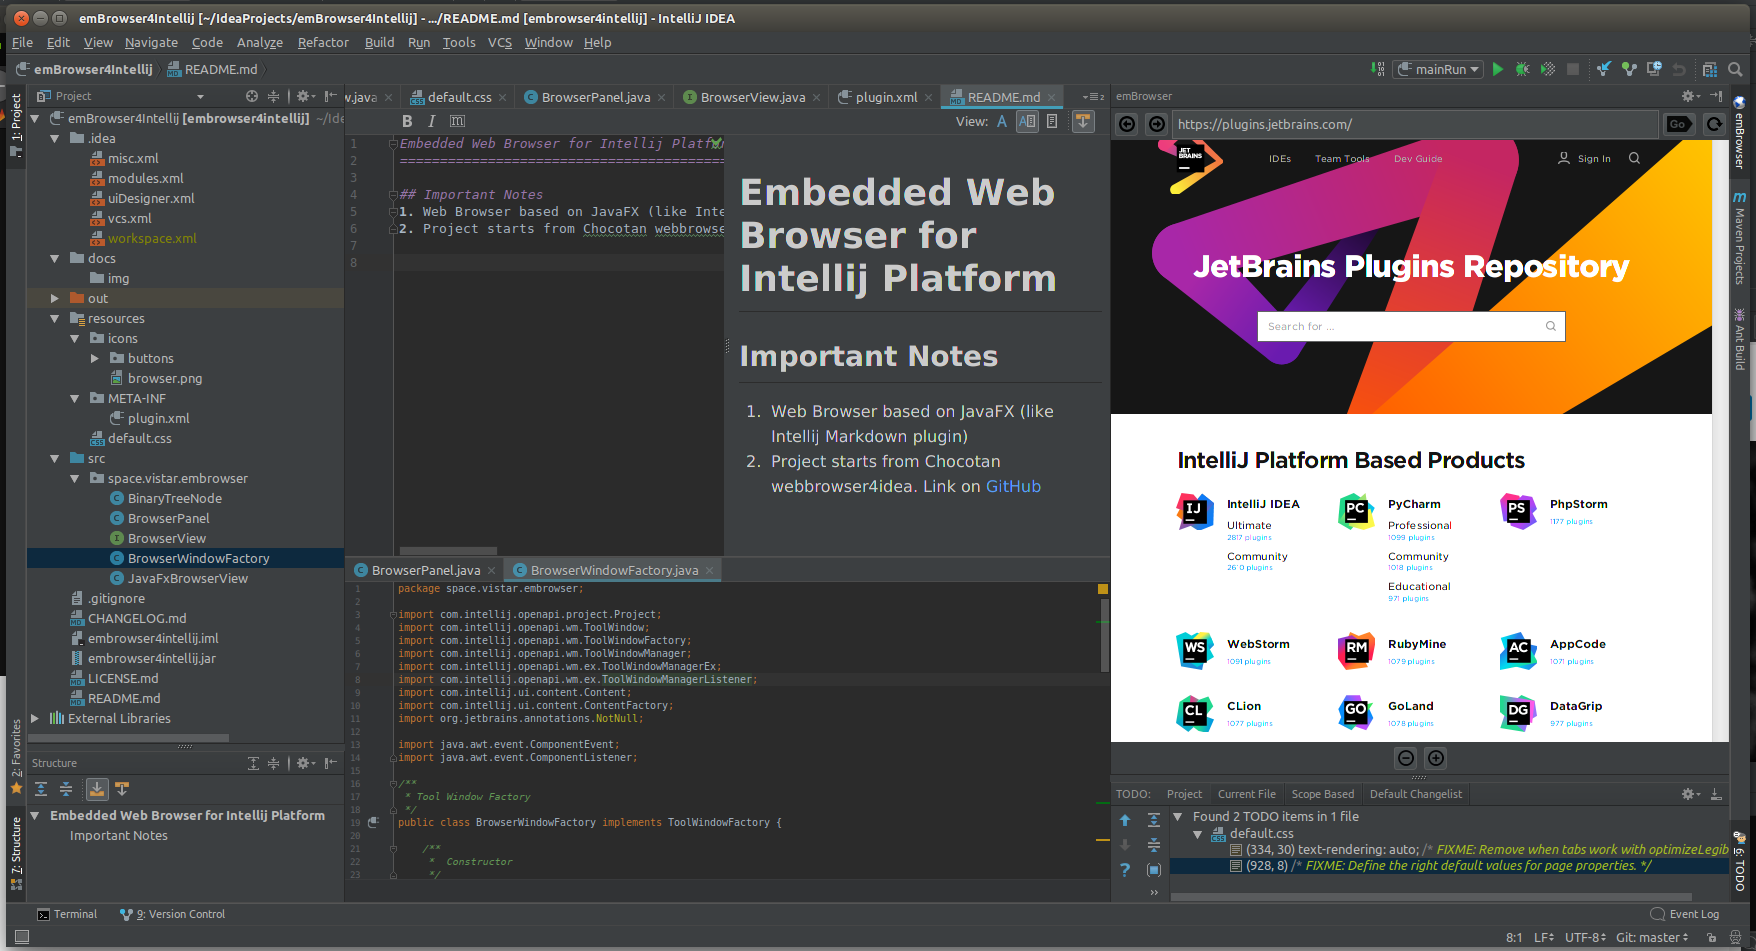Open the mainRun run configuration dropdown
Image resolution: width=1756 pixels, height=951 pixels.
tap(1439, 69)
